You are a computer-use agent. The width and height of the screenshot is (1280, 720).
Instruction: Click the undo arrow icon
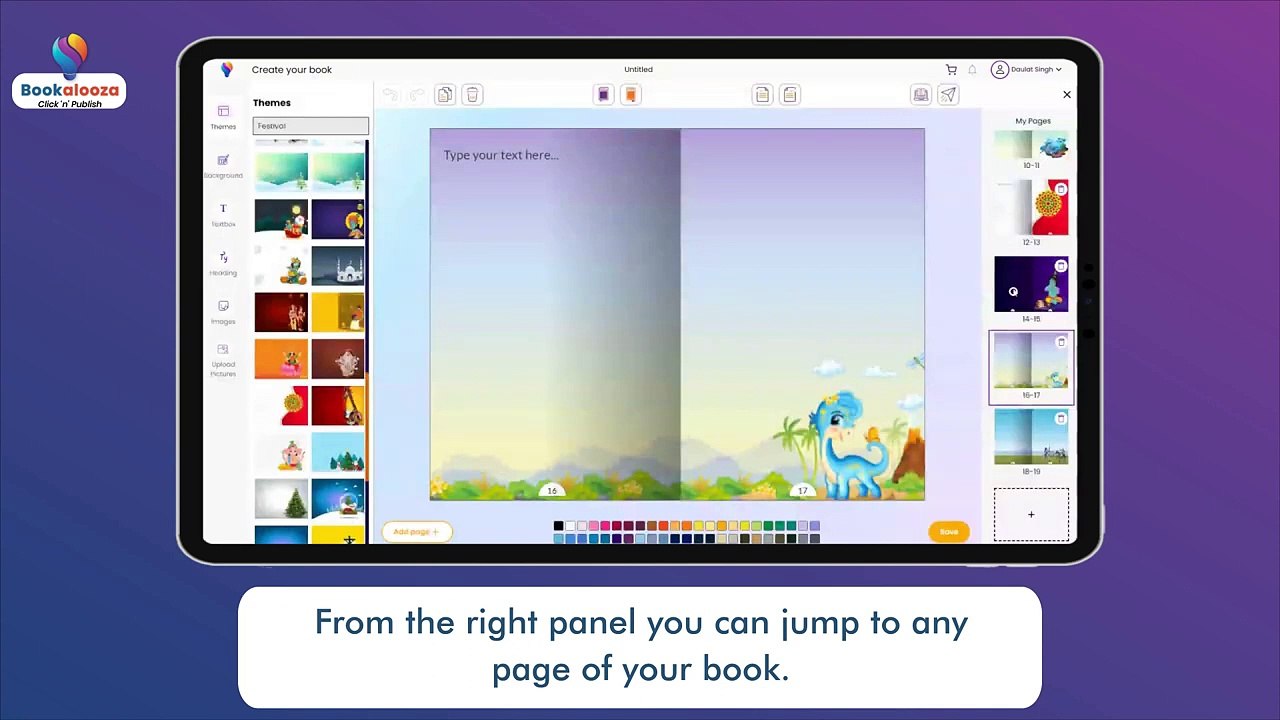coord(391,94)
